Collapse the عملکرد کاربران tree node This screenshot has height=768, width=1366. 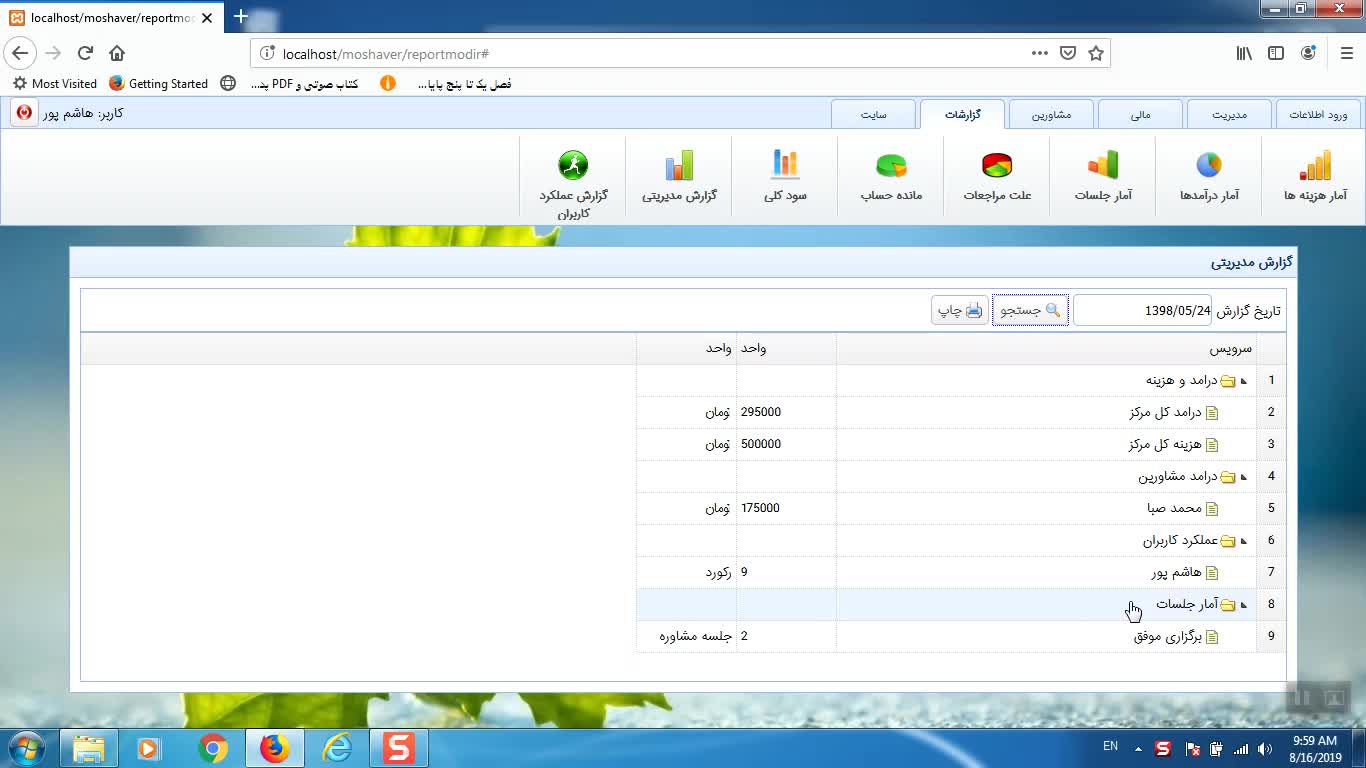(1244, 541)
